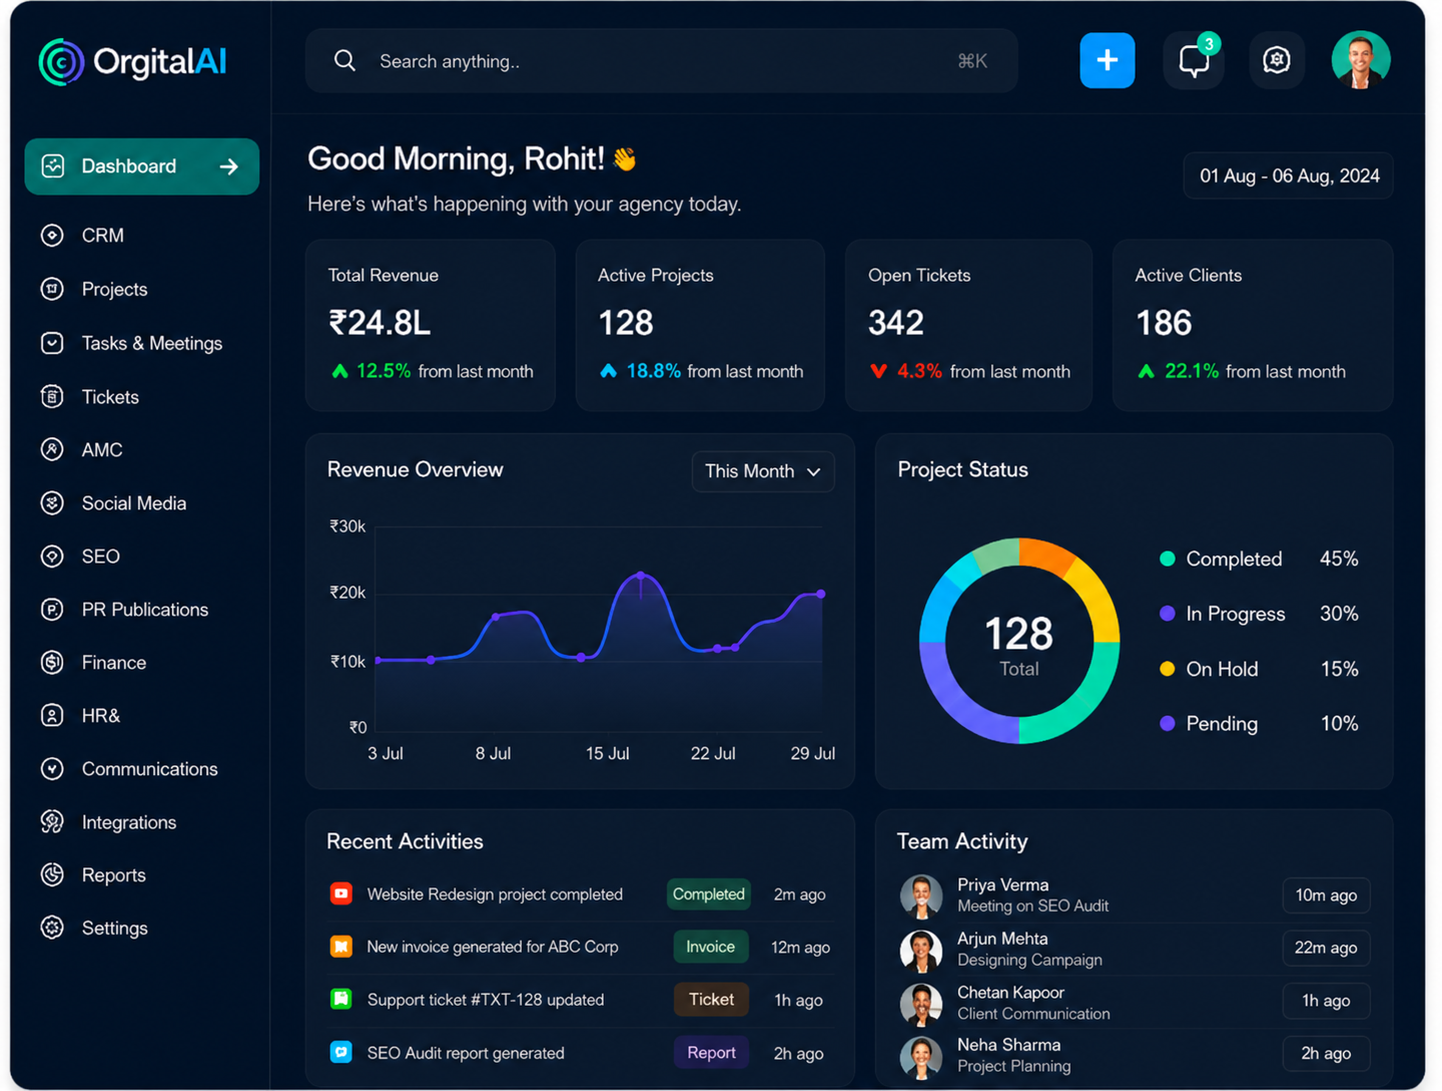Screen dimensions: 1442x1091
Task: Click the green support ticket activity icon
Action: 341,999
